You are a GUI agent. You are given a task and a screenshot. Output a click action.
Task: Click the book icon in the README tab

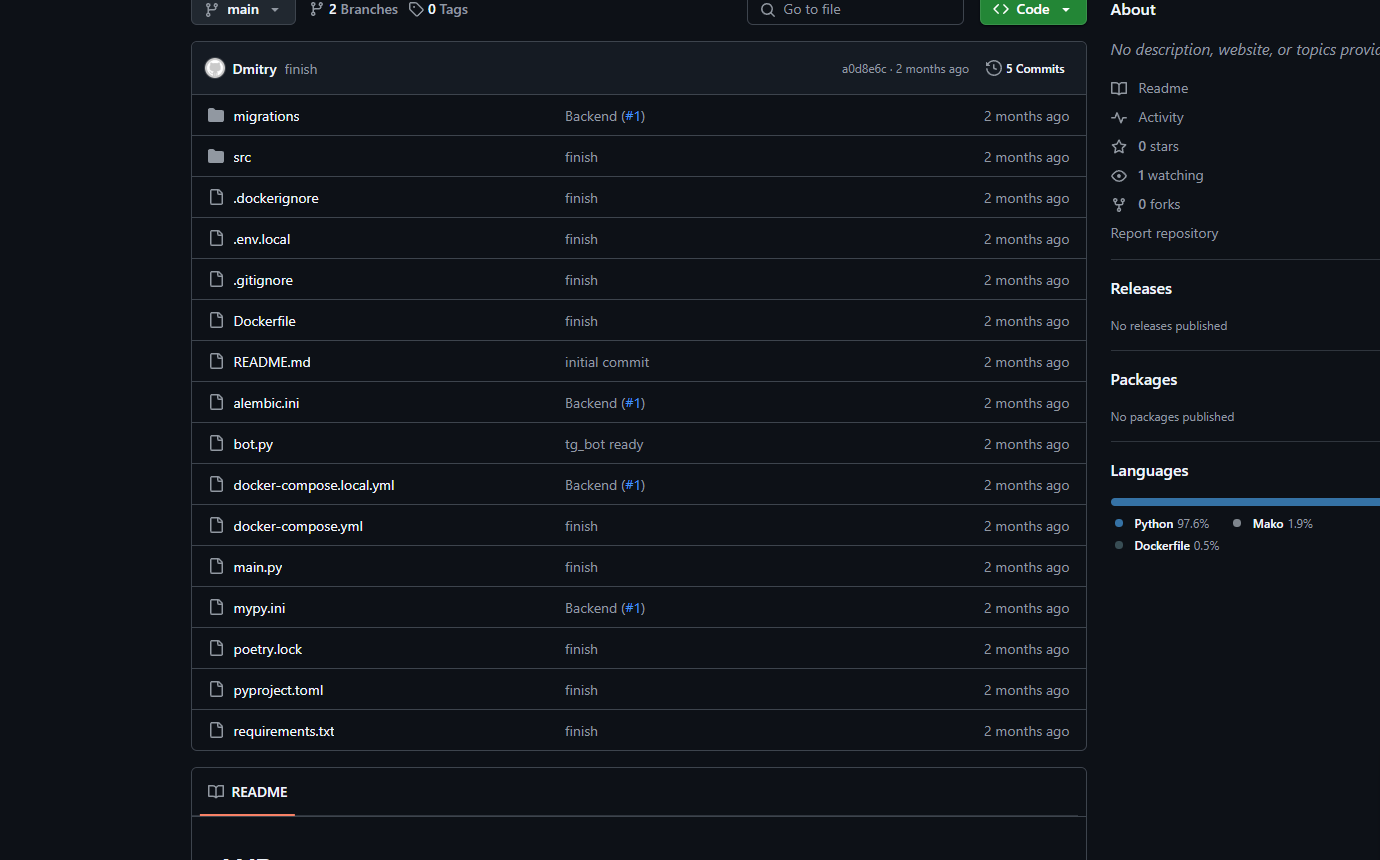(216, 792)
